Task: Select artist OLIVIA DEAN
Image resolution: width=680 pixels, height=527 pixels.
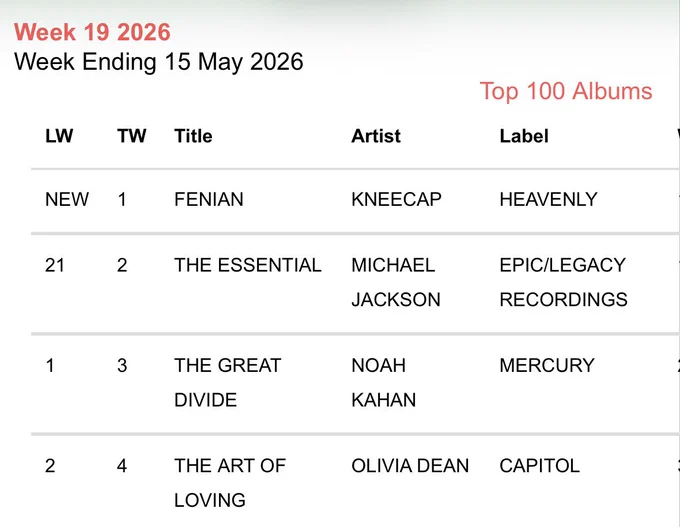Action: (410, 466)
